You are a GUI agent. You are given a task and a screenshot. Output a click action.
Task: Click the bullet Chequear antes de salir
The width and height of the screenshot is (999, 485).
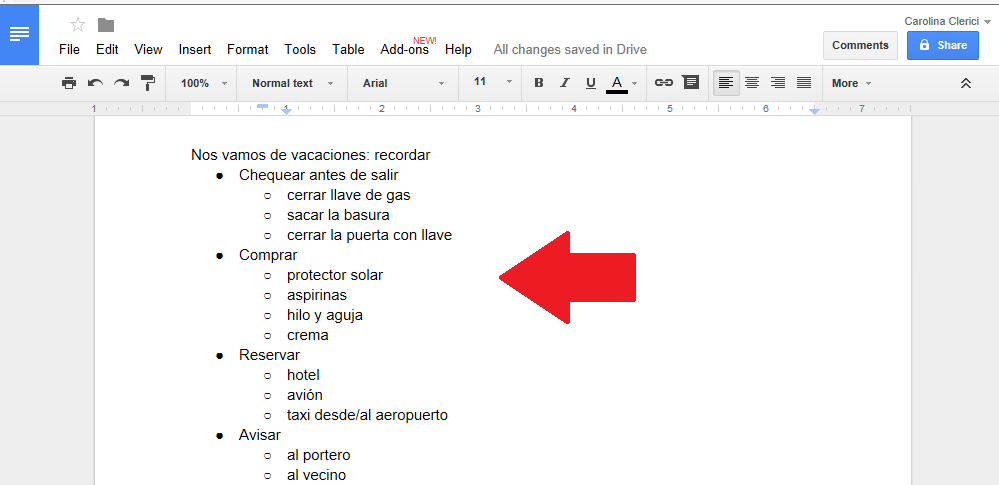tap(319, 175)
